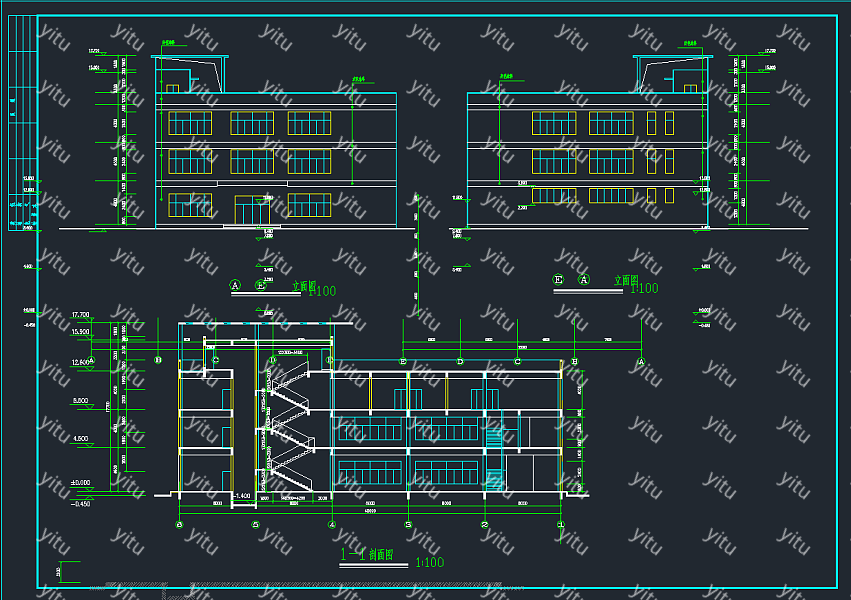Click the 立面图 title under left elevation

(303, 286)
